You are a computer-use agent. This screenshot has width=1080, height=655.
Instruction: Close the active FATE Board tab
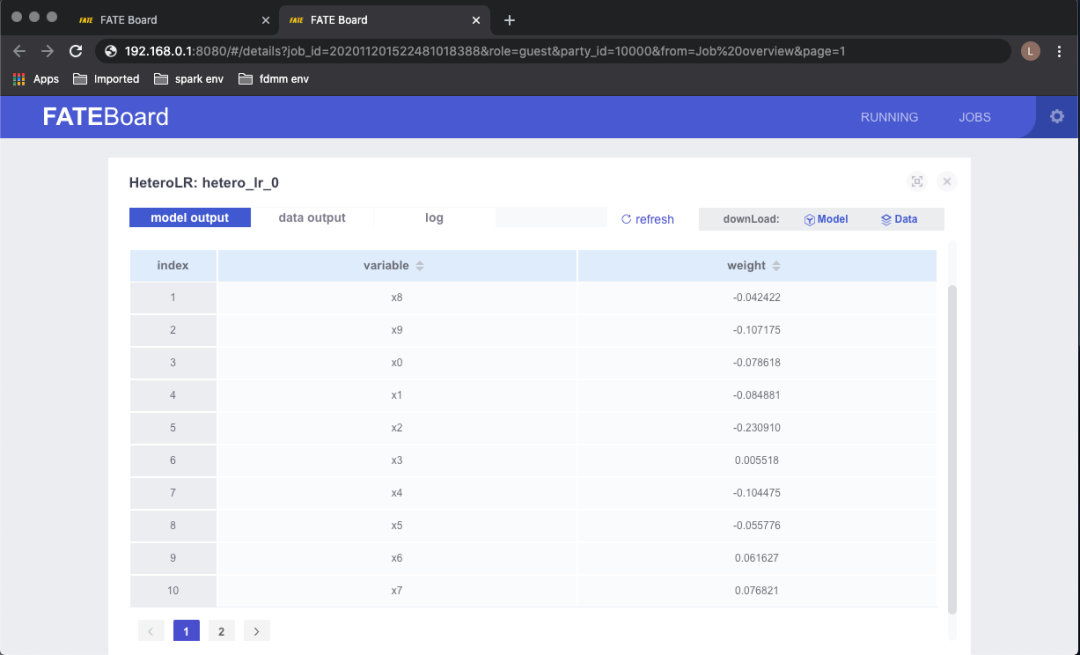pyautogui.click(x=476, y=20)
